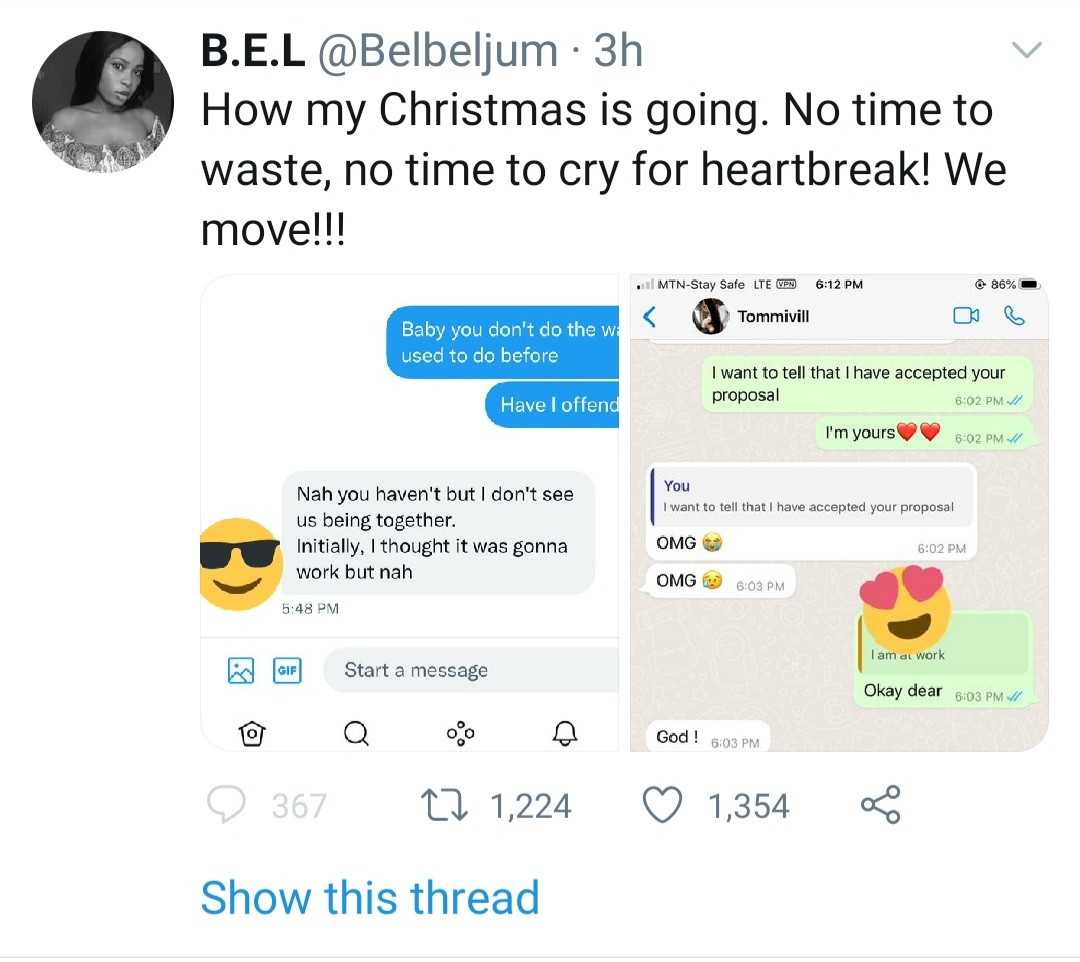Tap the video call icon in chat
Viewport: 1080px width, 962px height.
tap(966, 316)
